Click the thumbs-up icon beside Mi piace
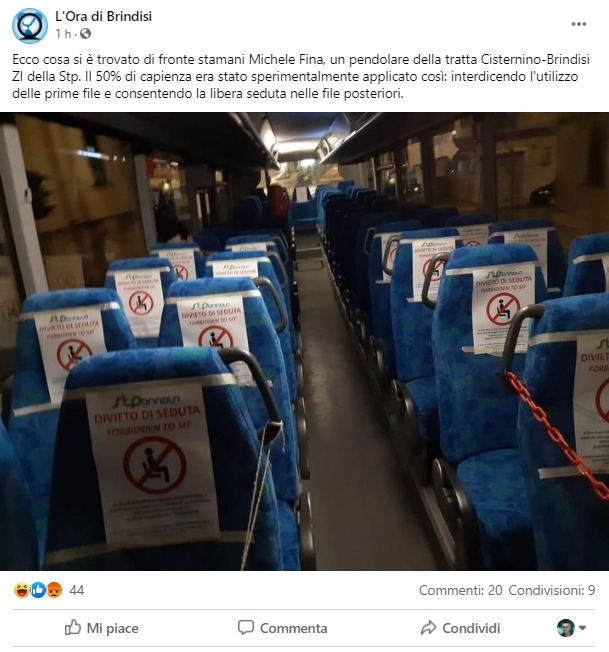Viewport: 609px width, 652px height. [73, 627]
